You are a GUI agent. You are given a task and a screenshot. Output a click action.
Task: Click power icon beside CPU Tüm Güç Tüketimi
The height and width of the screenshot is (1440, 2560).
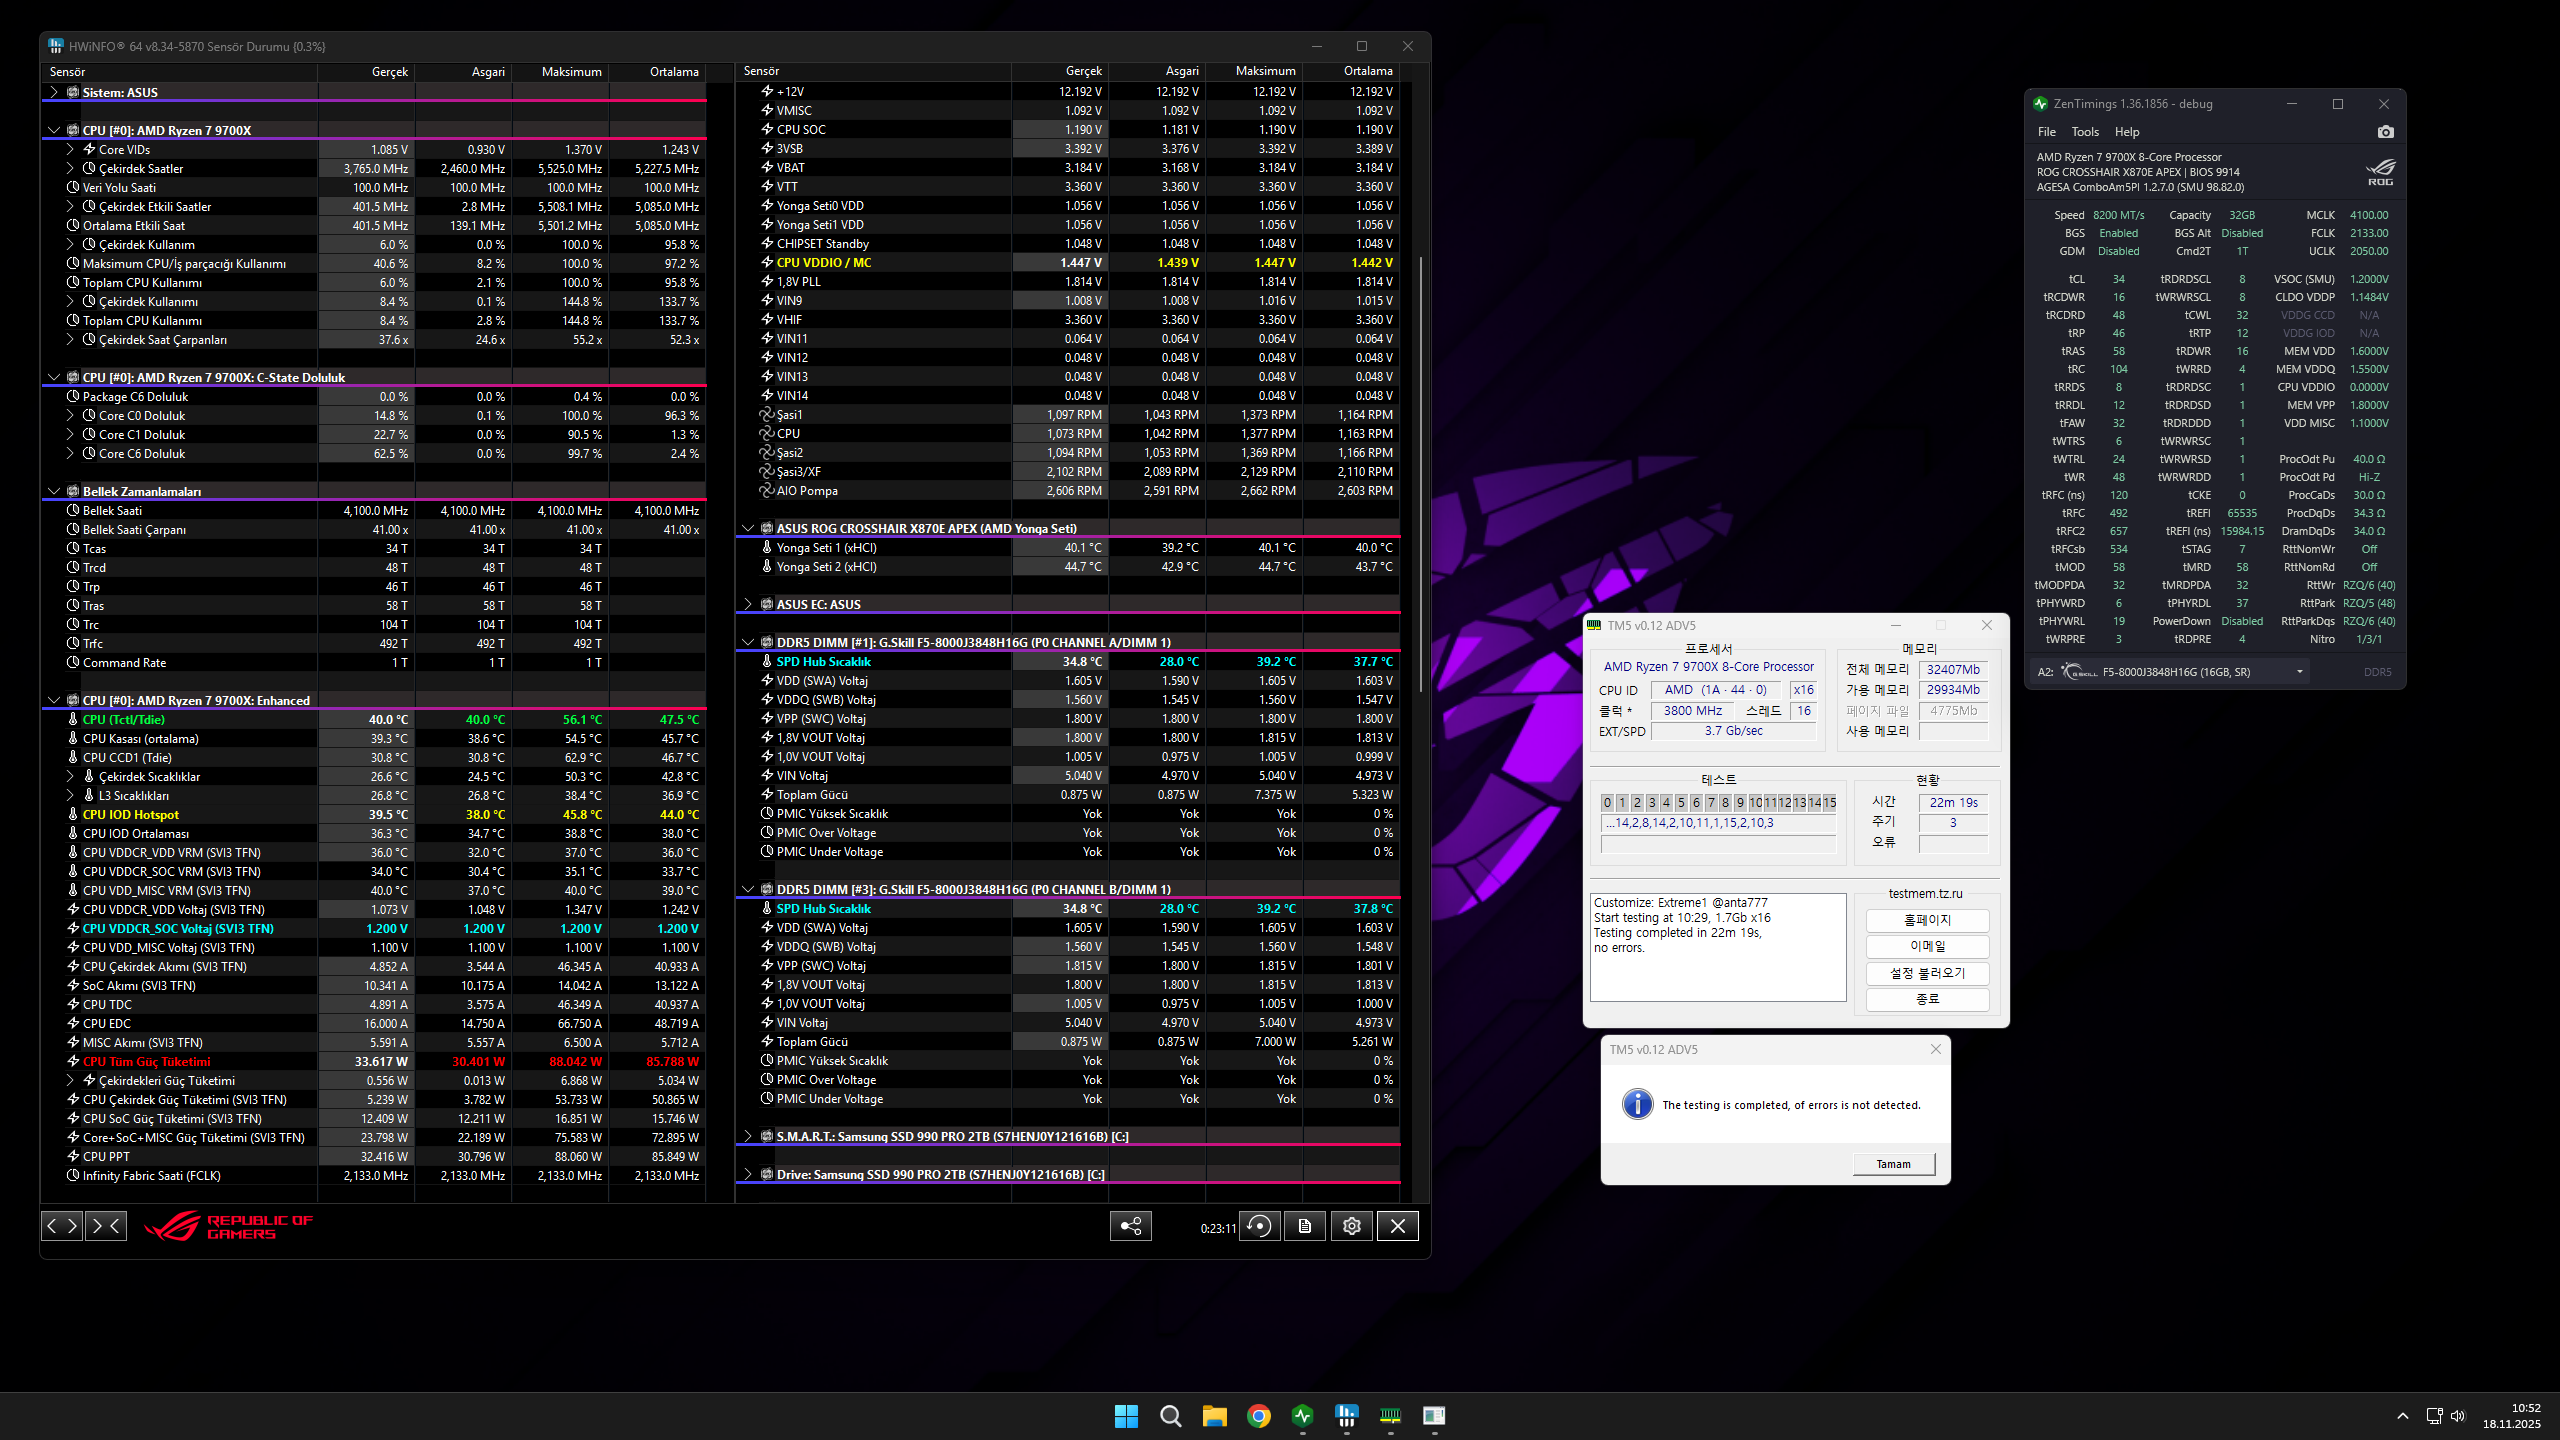point(73,1062)
